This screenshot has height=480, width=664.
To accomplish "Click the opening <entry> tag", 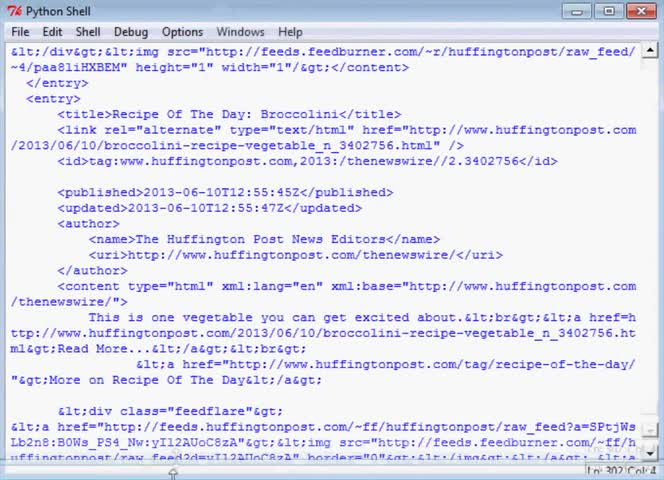I will 53,99.
